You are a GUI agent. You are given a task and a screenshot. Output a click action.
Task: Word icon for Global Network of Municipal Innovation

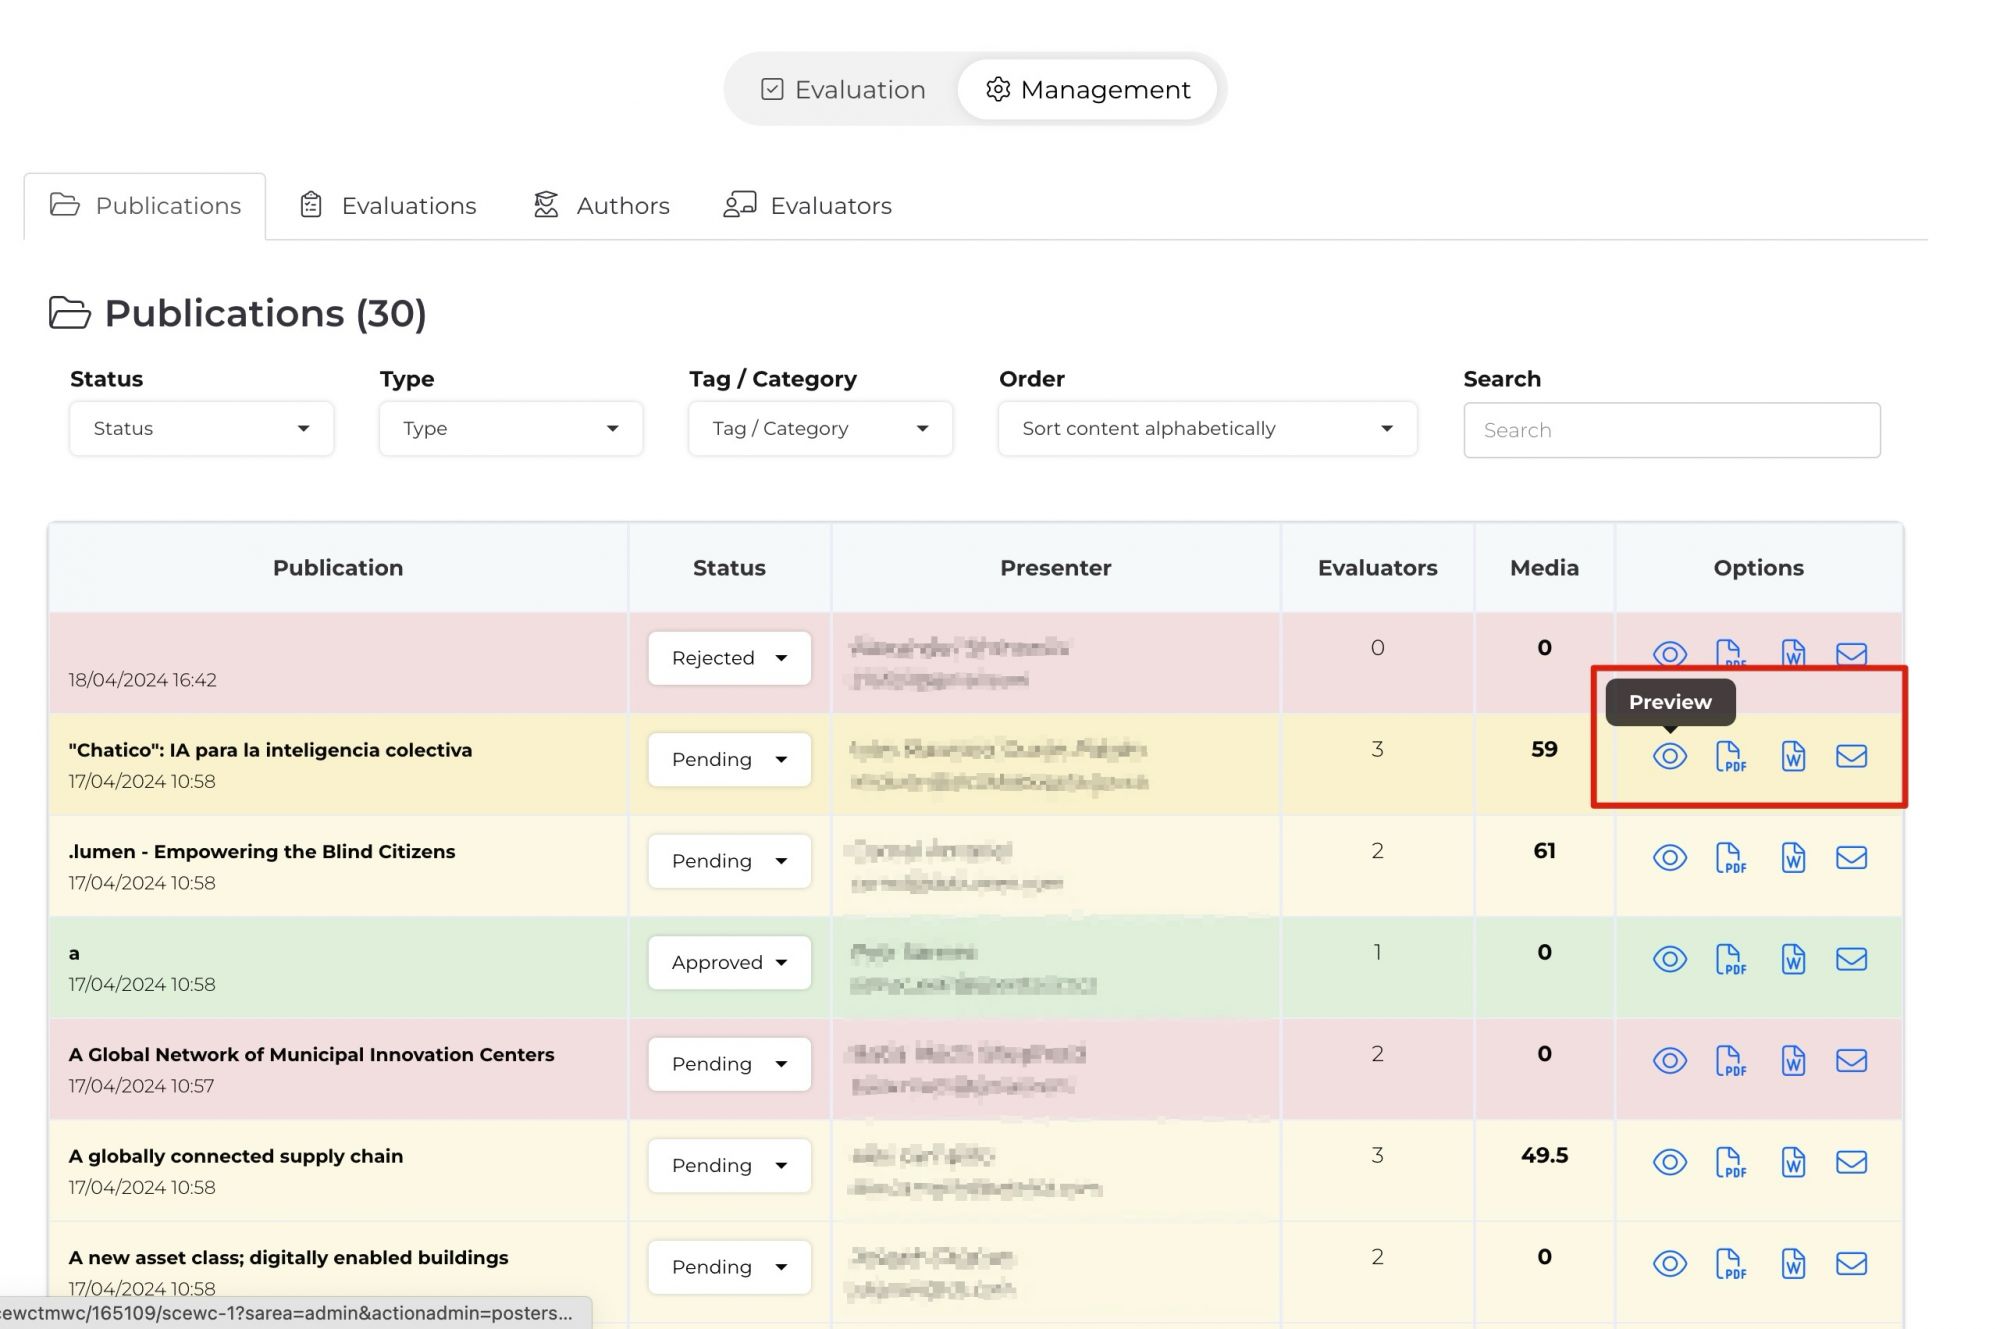coord(1793,1061)
